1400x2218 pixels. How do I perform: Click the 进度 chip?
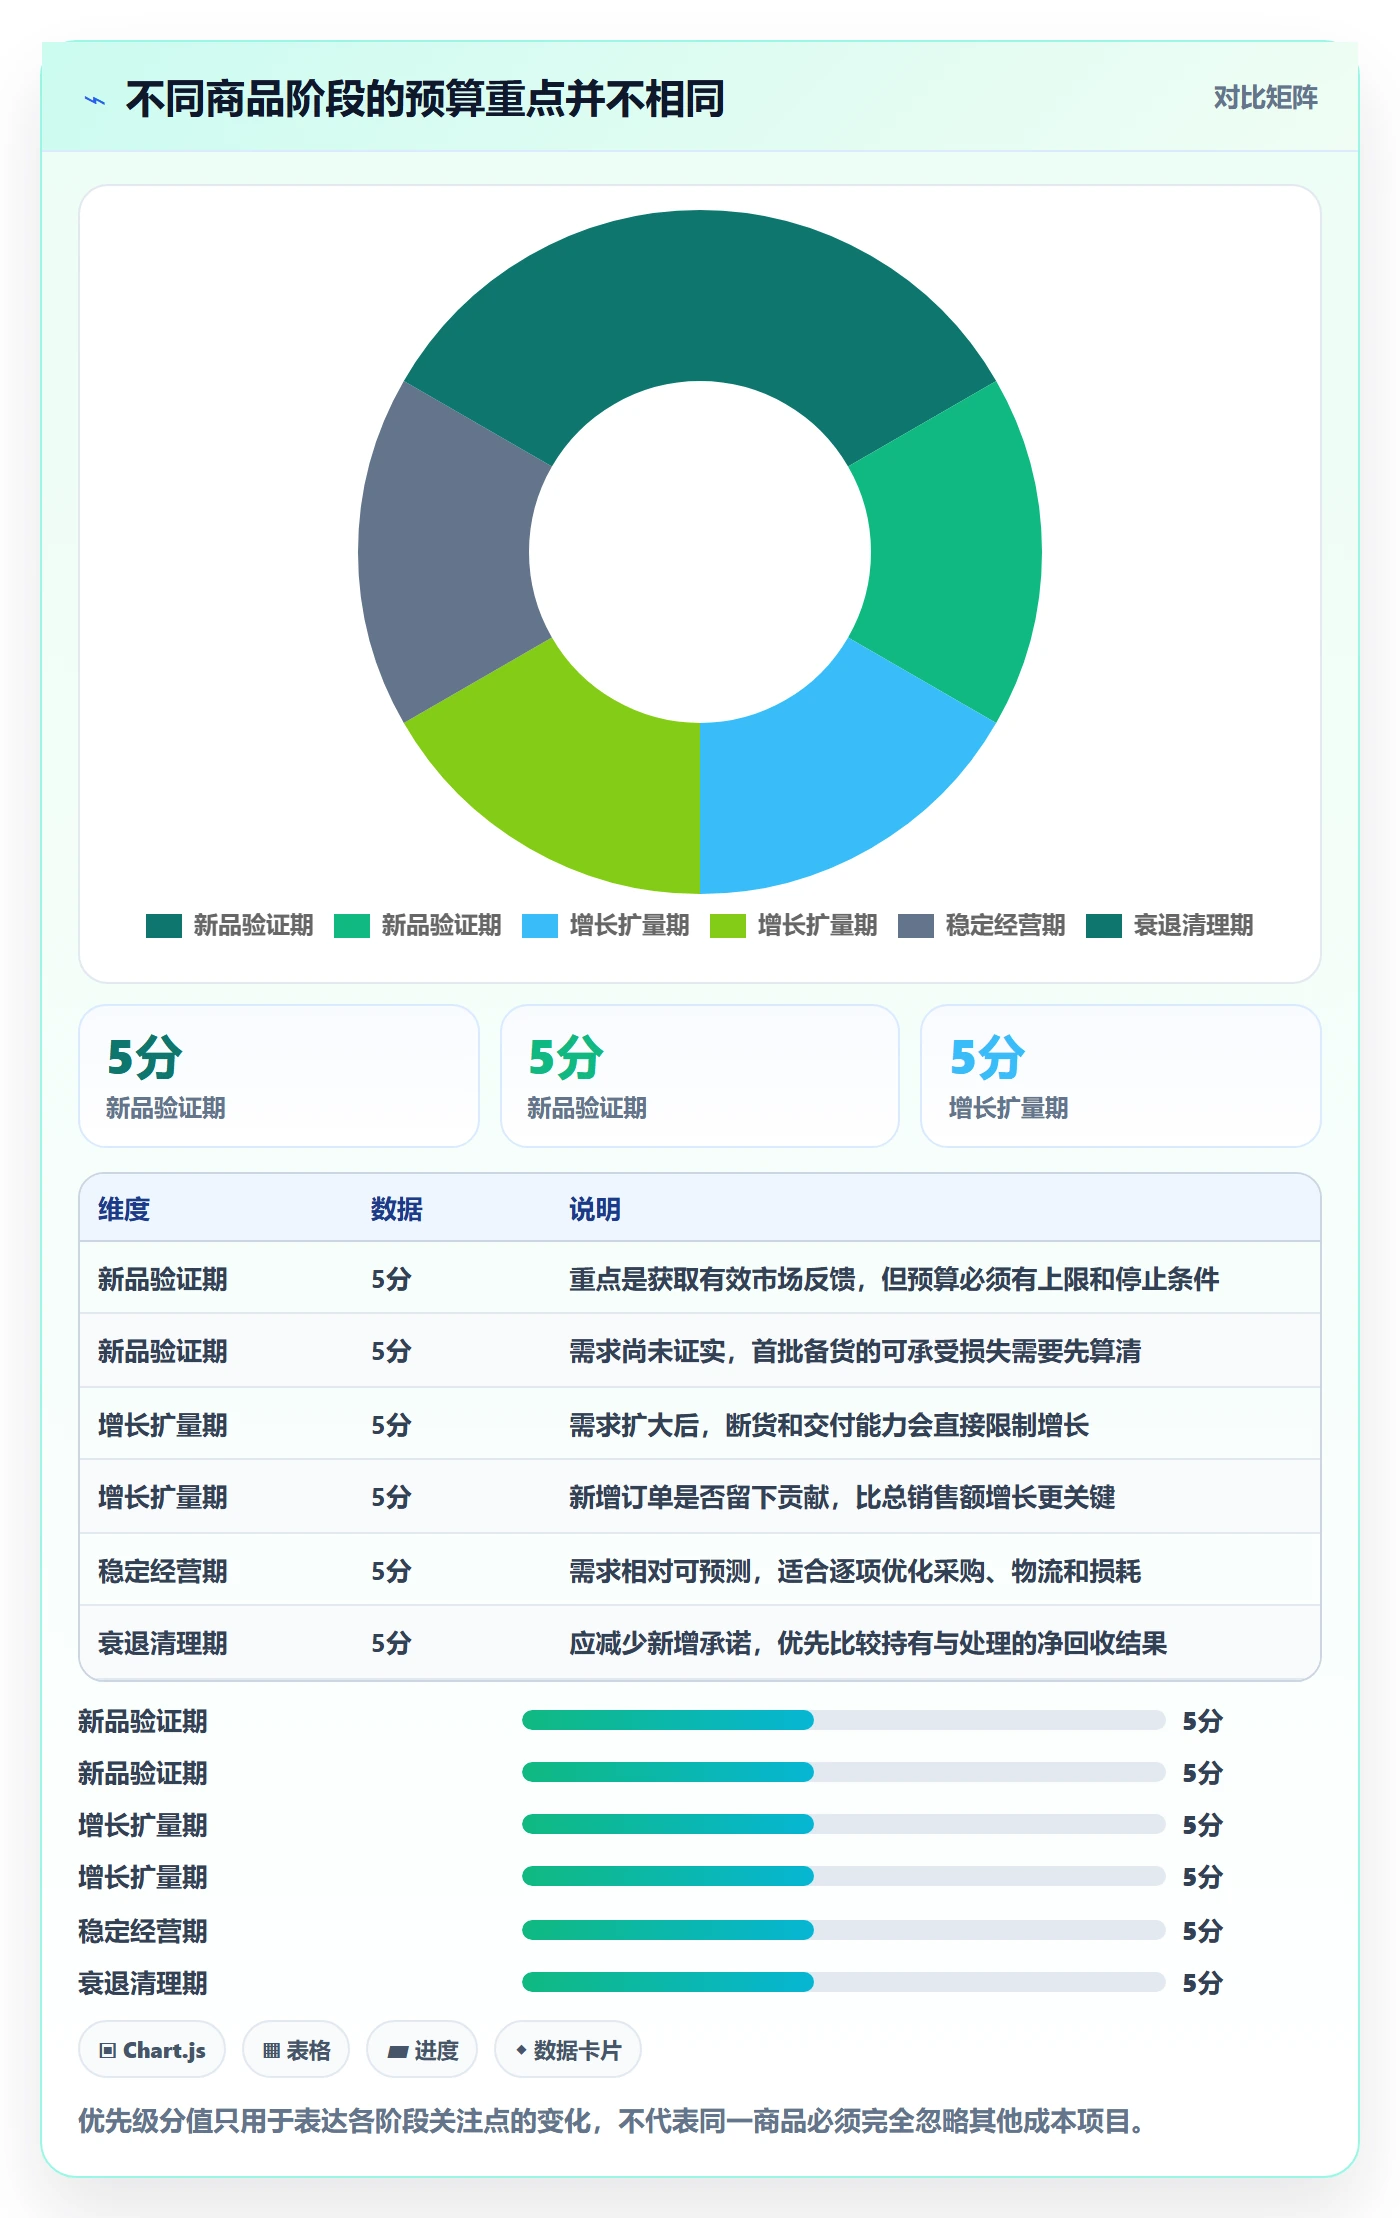click(422, 2050)
